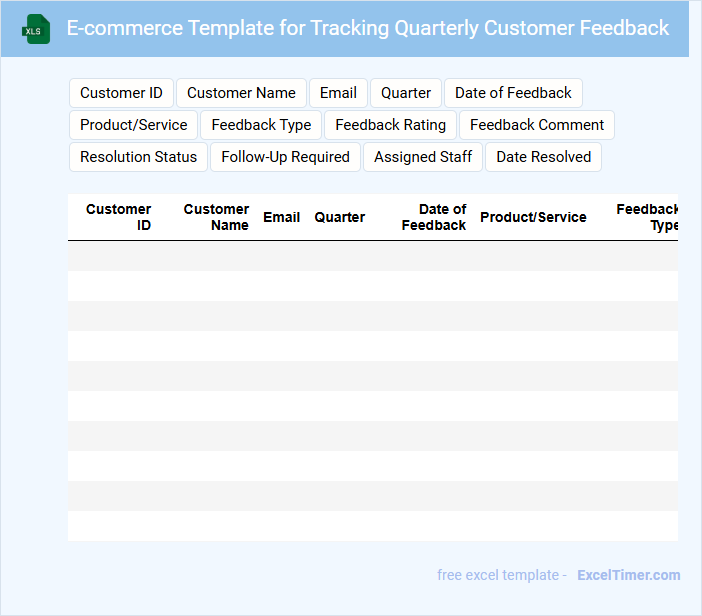Click the Follow-Up Required tag
Image resolution: width=702 pixels, height=616 pixels.
point(285,157)
